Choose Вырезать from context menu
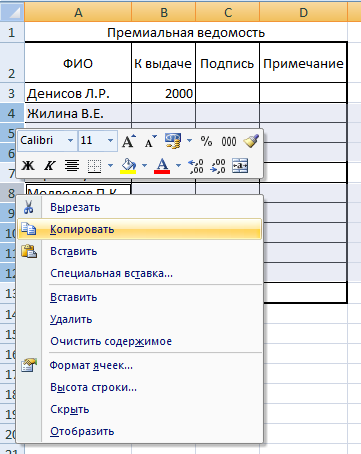Viewport: 361px width, 454px height. coord(139,207)
